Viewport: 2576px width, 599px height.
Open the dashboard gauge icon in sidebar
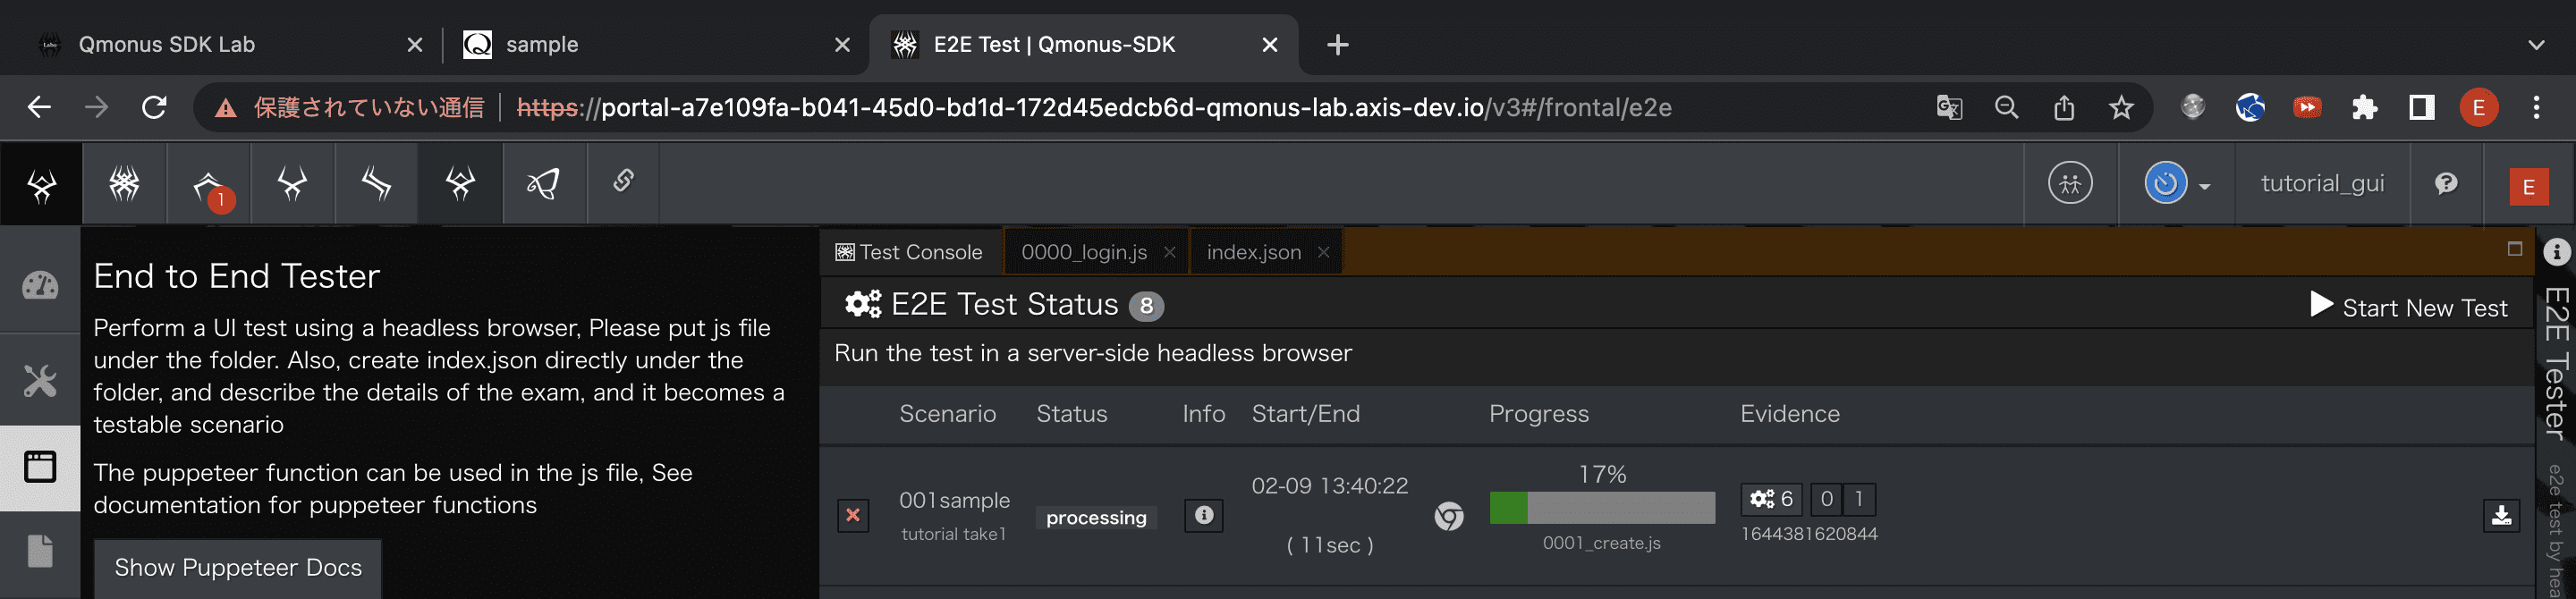[40, 286]
